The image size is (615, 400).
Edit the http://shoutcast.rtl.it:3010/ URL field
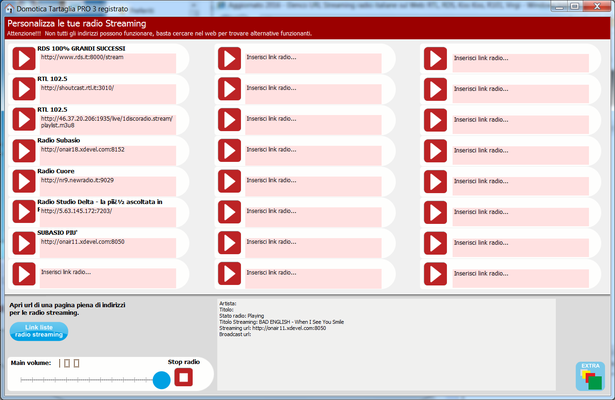tap(107, 93)
